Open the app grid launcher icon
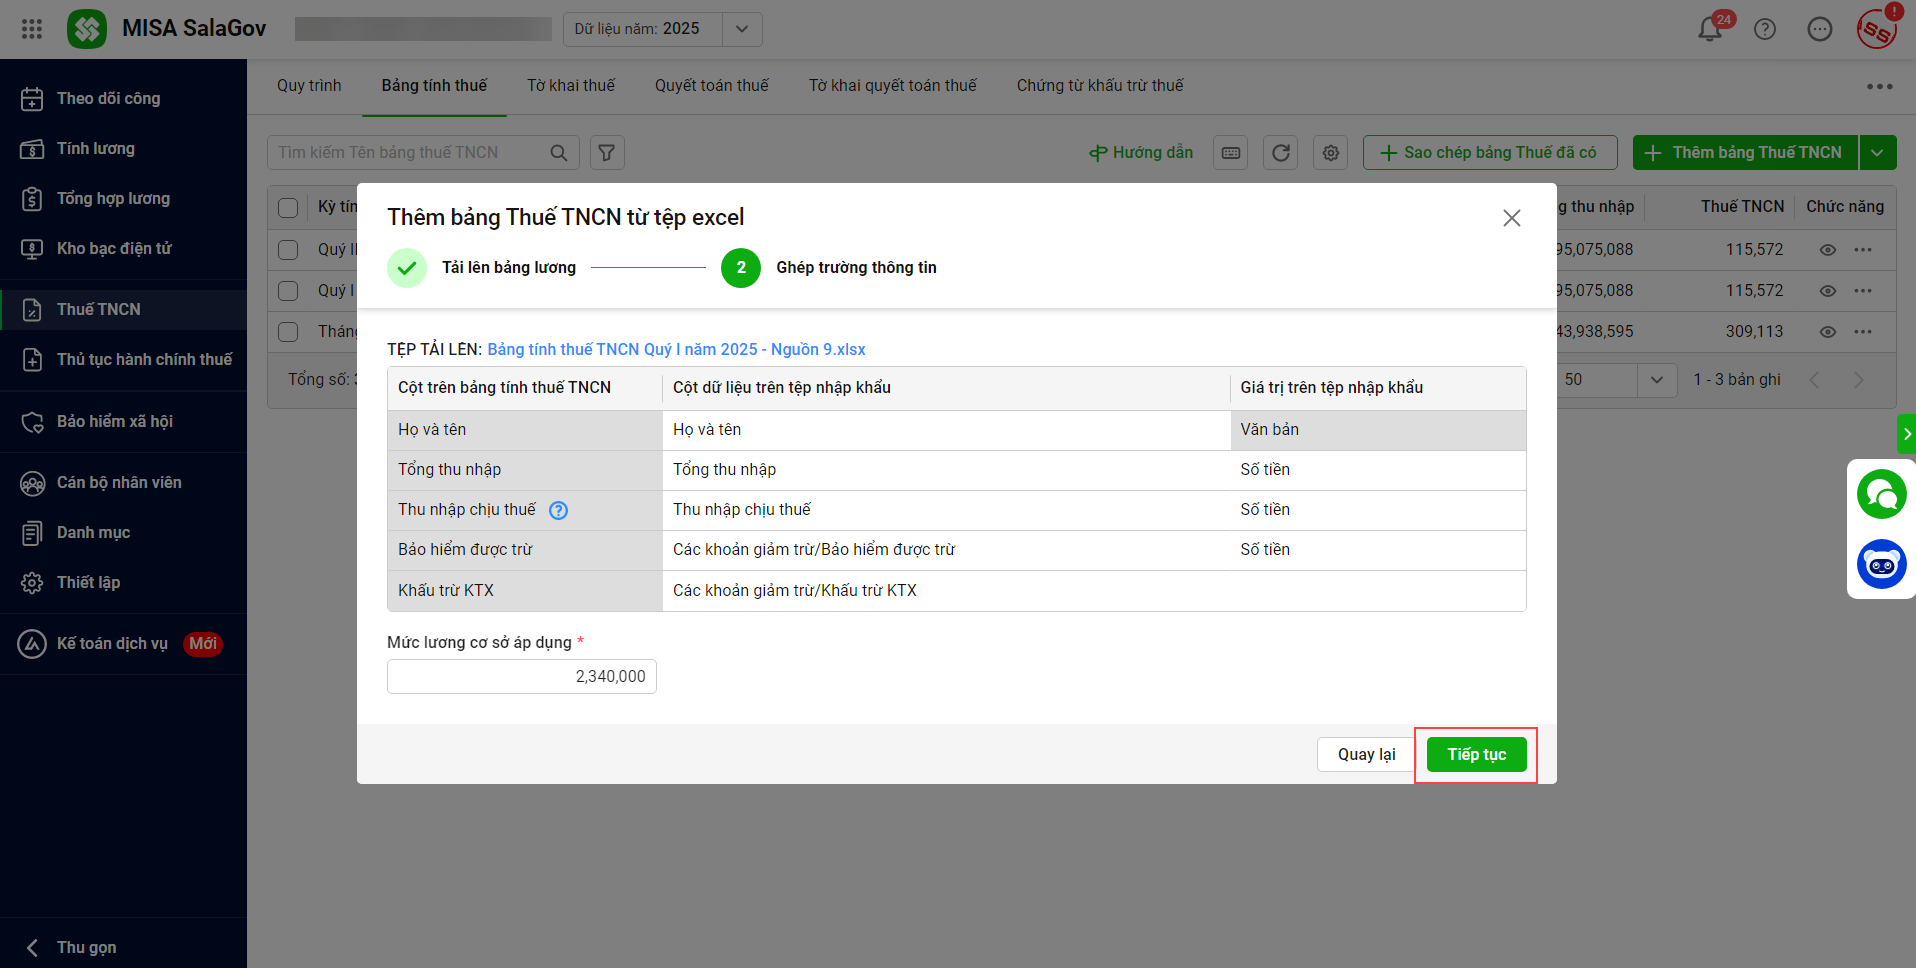 click(x=32, y=29)
